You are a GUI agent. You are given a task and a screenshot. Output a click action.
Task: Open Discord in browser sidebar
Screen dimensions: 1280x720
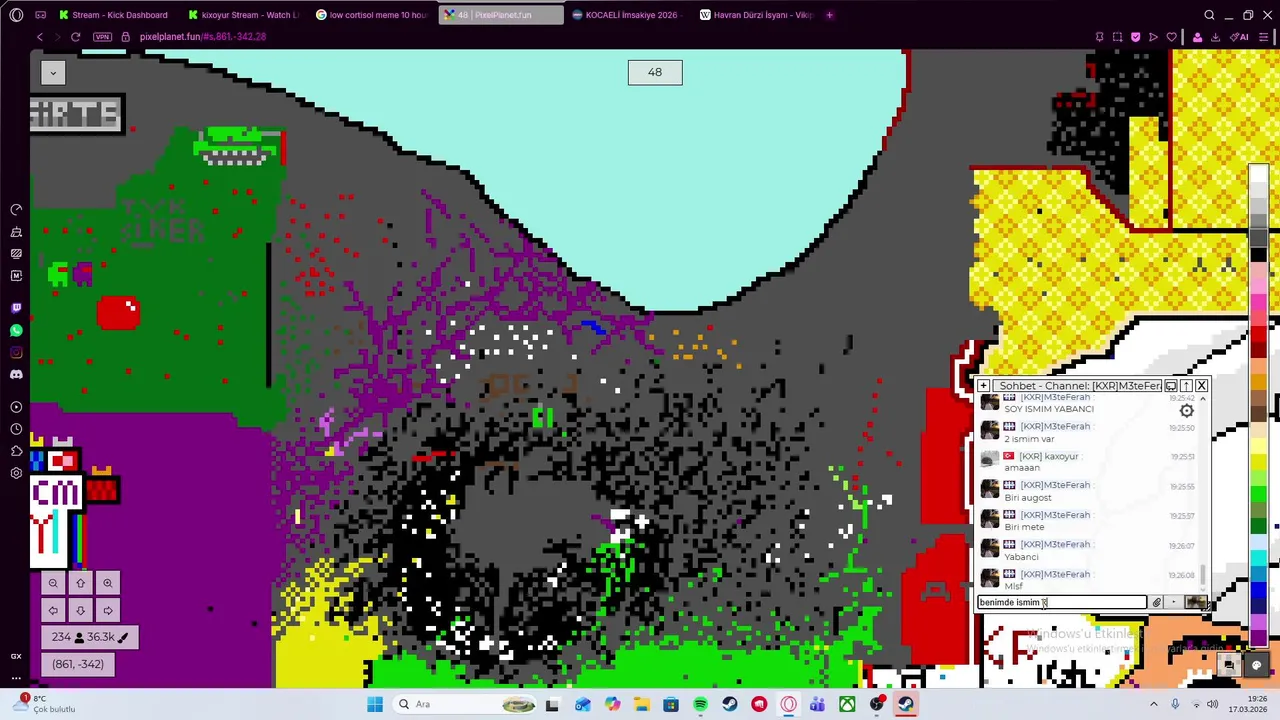(16, 374)
